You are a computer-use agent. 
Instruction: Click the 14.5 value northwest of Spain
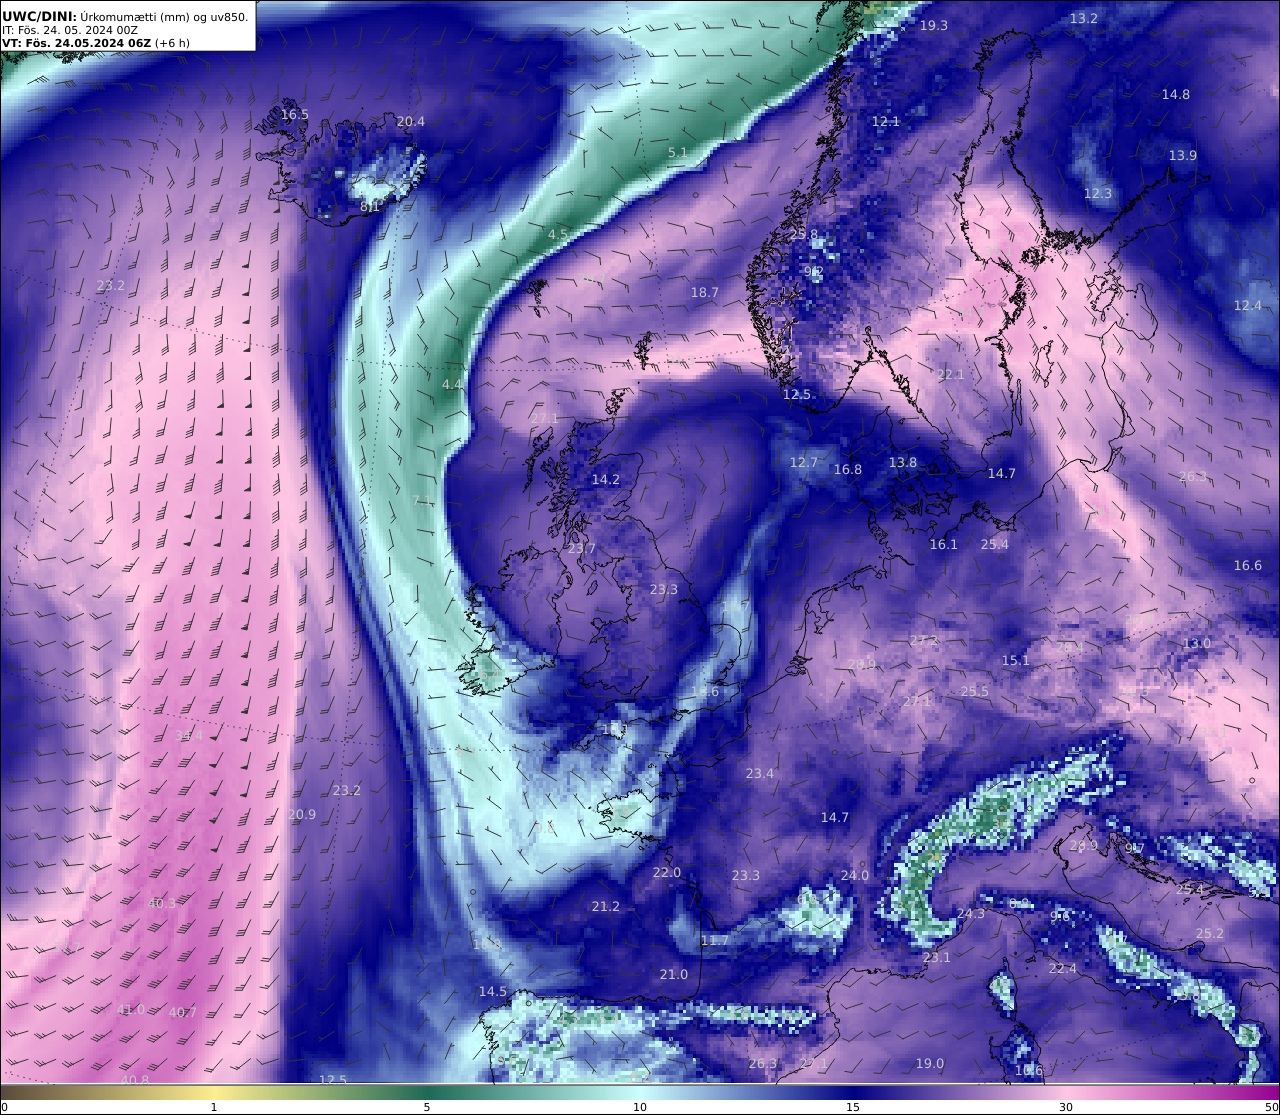click(x=492, y=992)
